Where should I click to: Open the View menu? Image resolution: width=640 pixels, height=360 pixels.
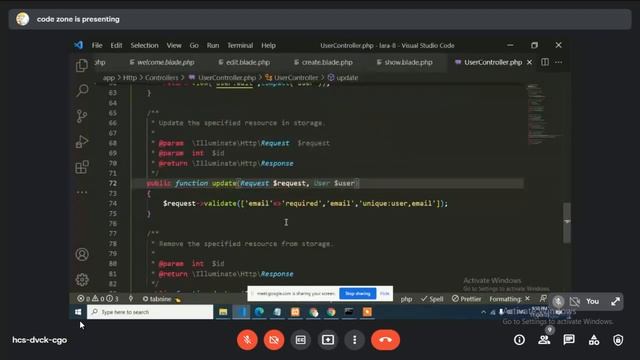coord(174,45)
